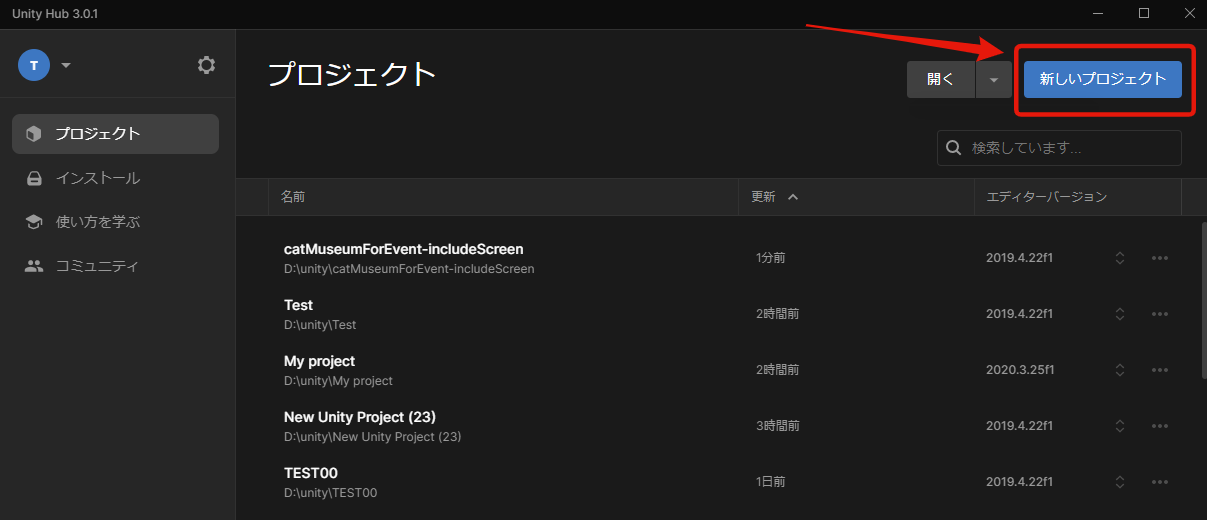
Task: Change editor version for catMuseumForEvent-includeScreen
Action: click(x=1120, y=258)
